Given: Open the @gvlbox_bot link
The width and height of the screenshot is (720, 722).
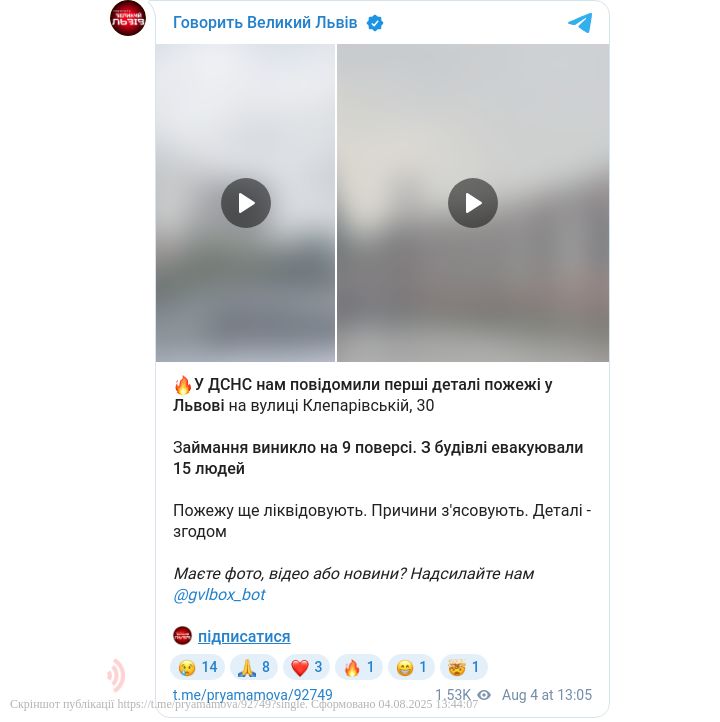Looking at the screenshot, I should point(219,595).
